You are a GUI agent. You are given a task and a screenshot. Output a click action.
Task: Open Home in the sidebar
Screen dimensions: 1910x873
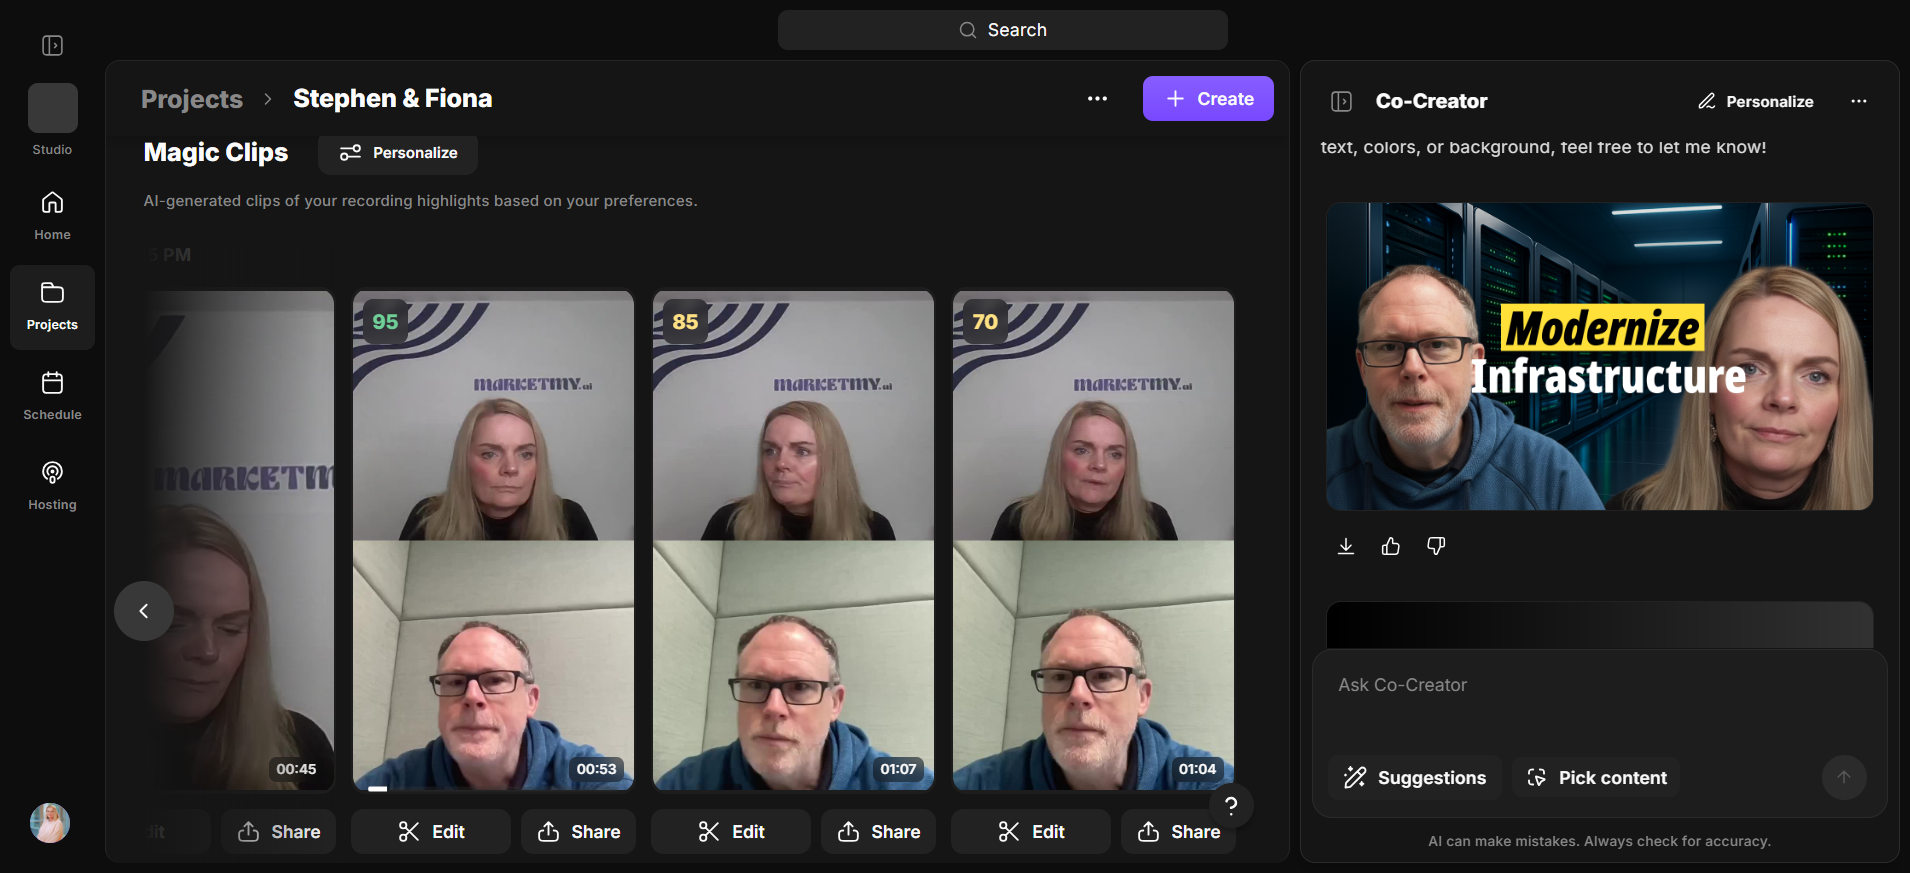tap(52, 216)
